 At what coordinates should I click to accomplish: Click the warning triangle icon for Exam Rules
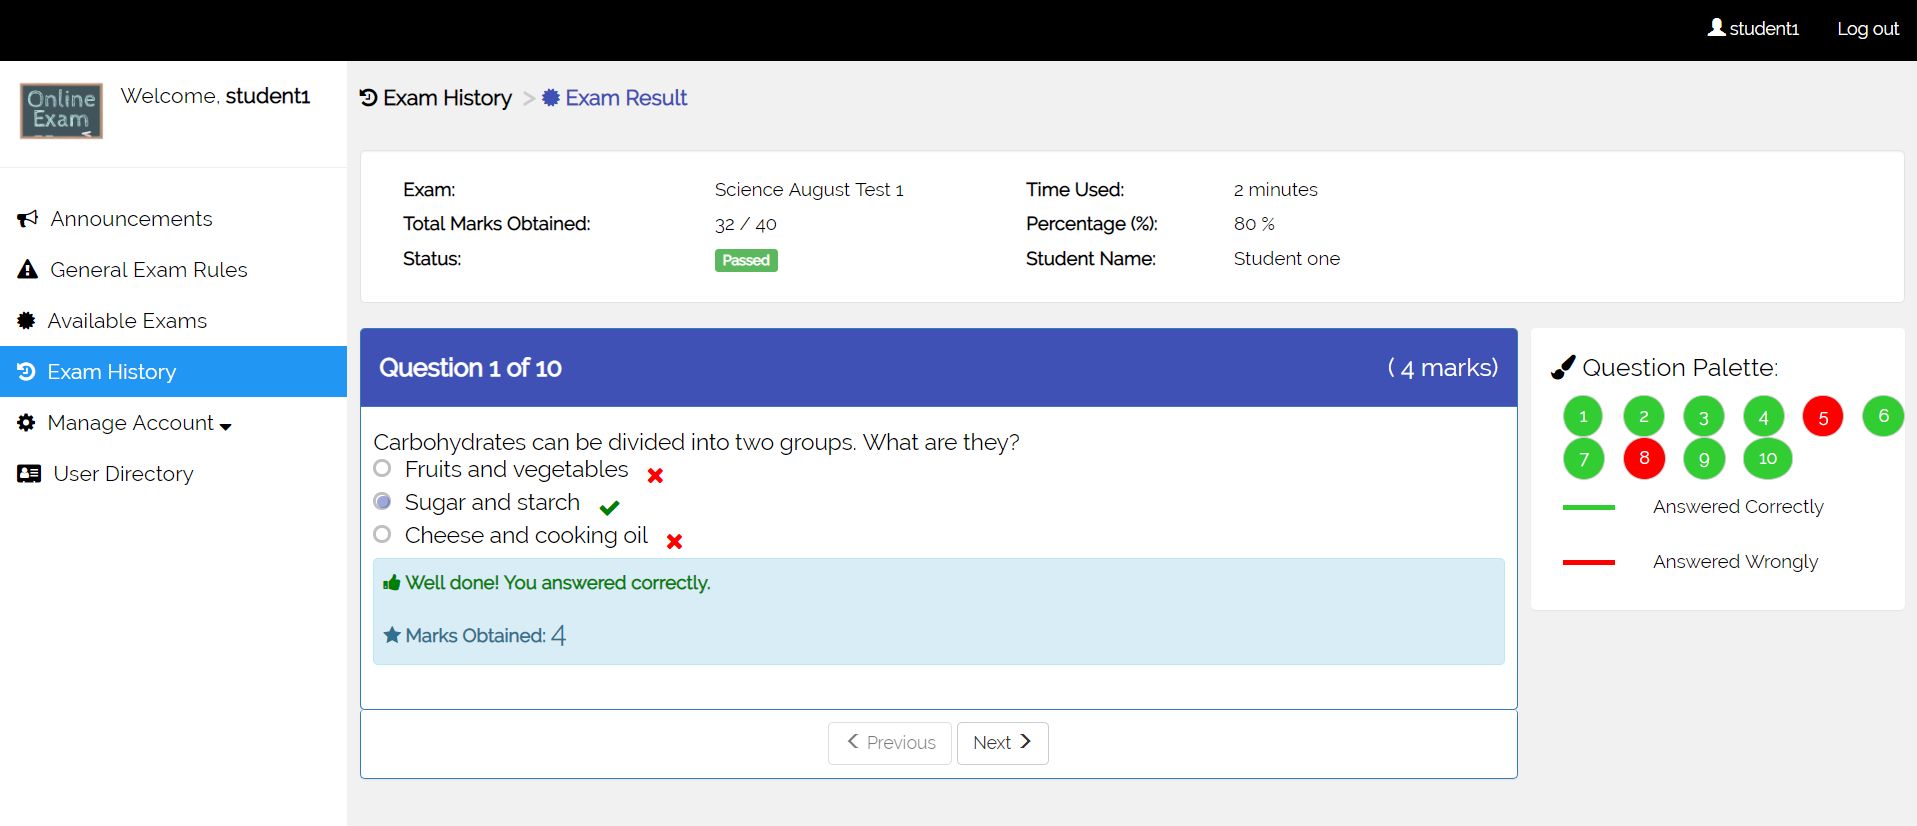pos(28,270)
